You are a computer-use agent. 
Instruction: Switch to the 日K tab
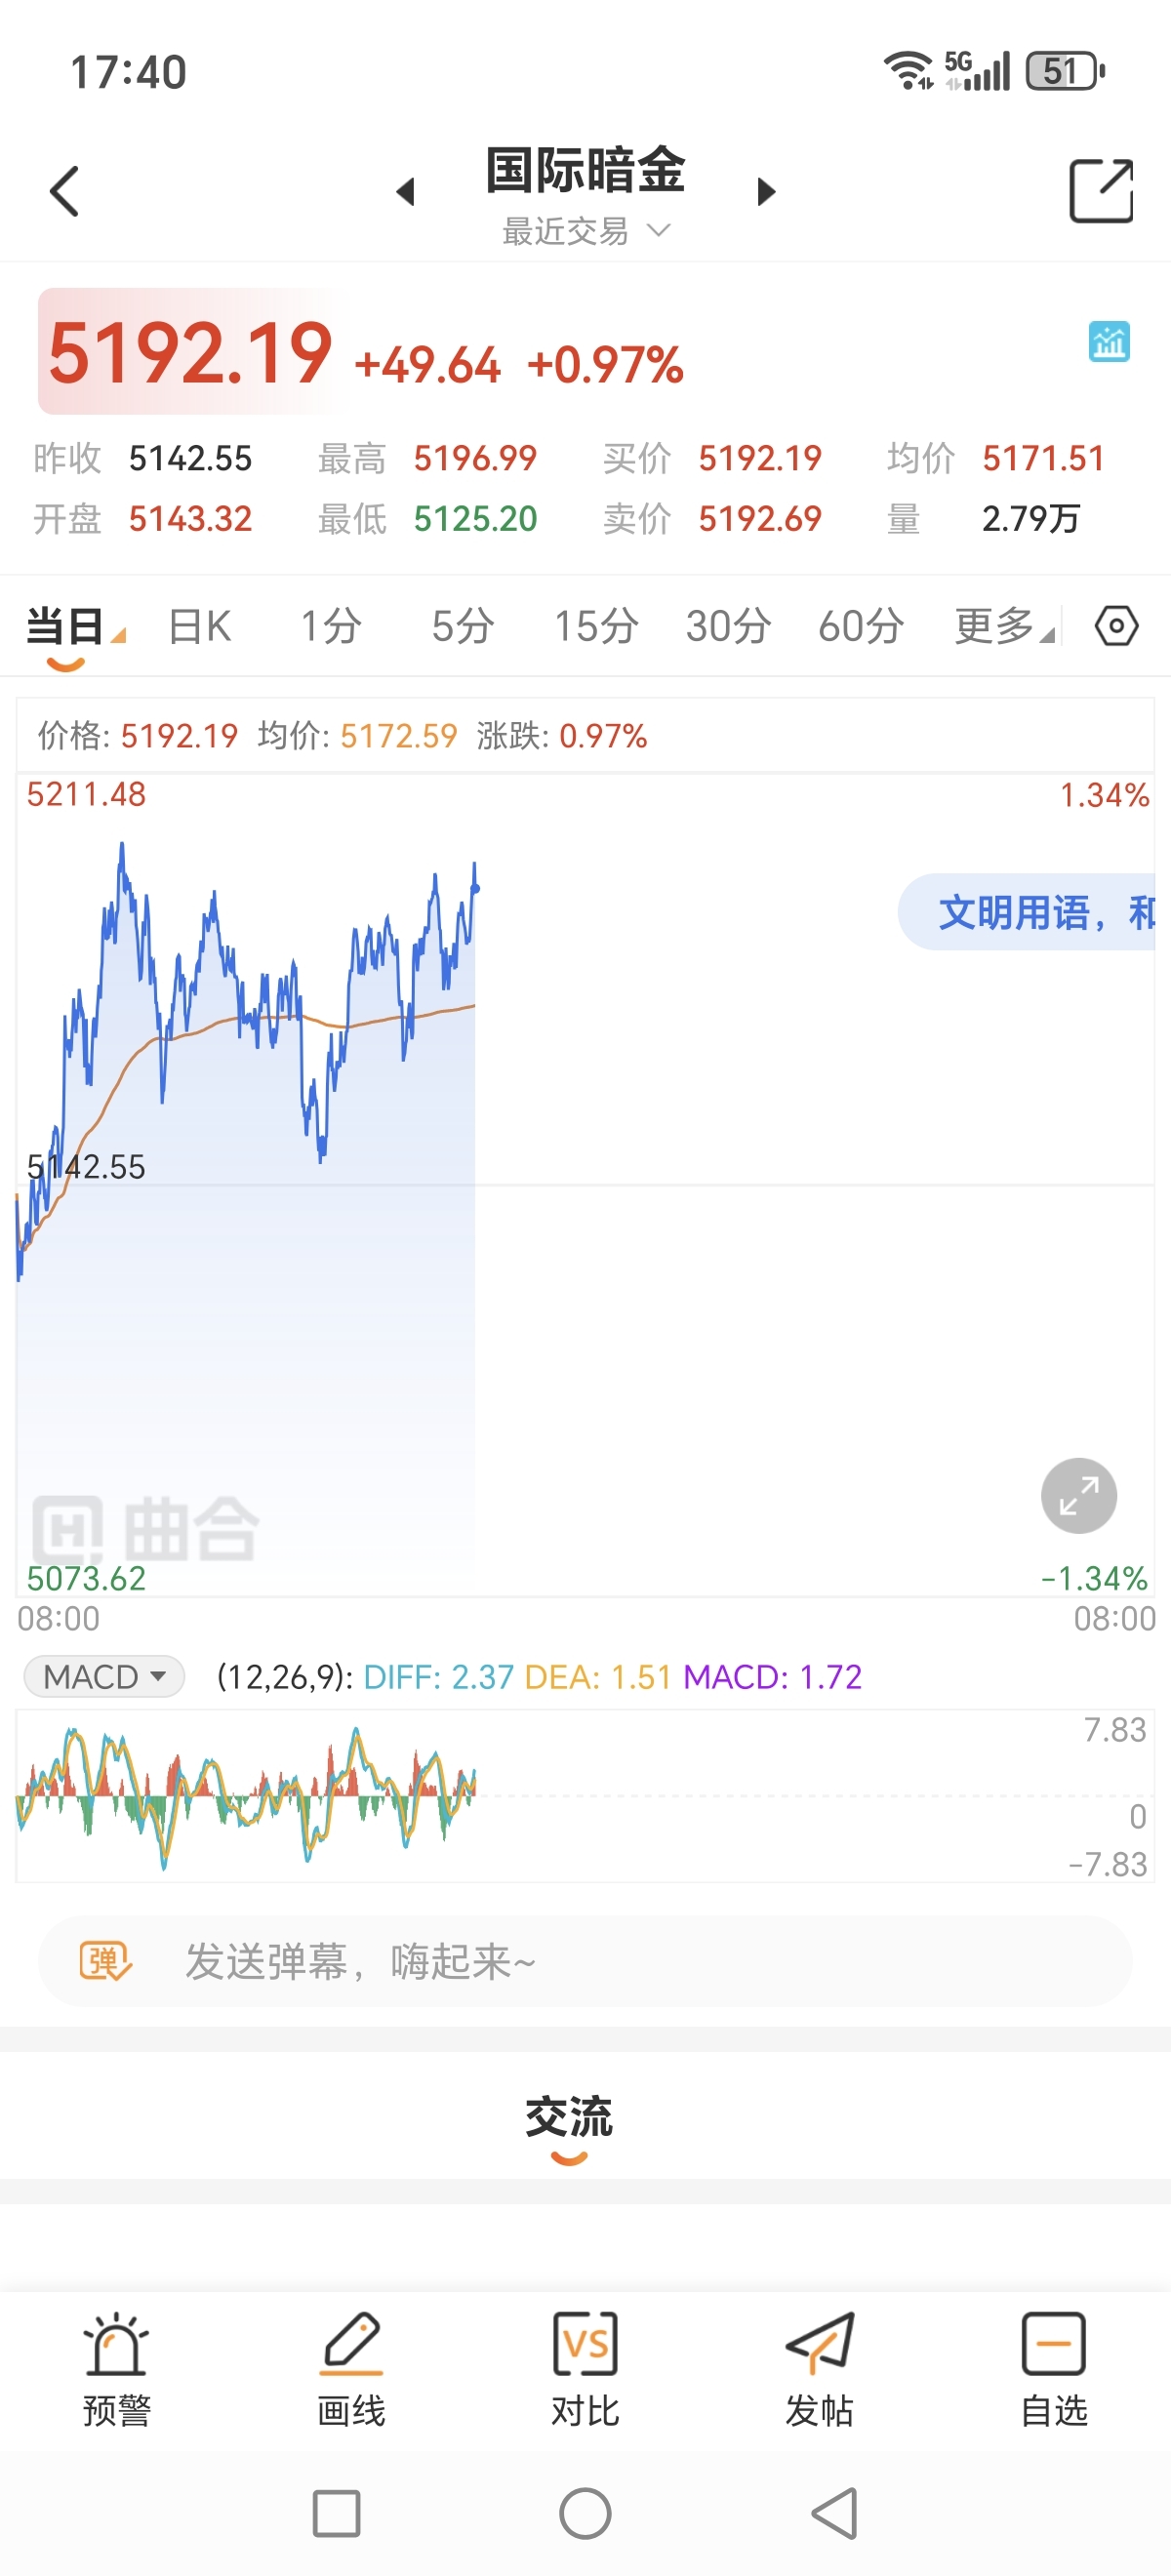(x=199, y=627)
